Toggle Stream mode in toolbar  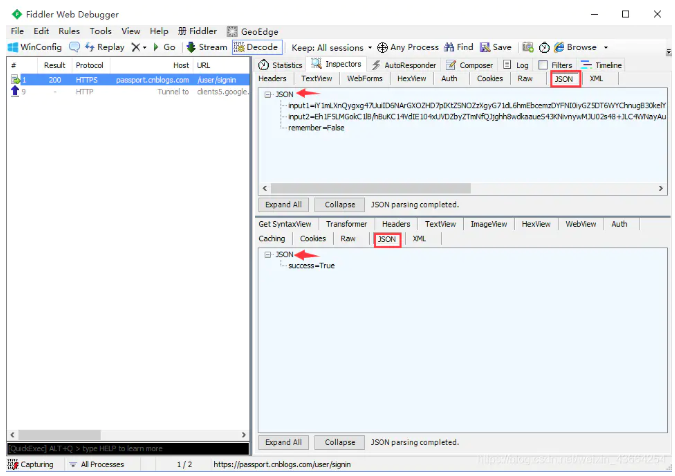tap(207, 47)
